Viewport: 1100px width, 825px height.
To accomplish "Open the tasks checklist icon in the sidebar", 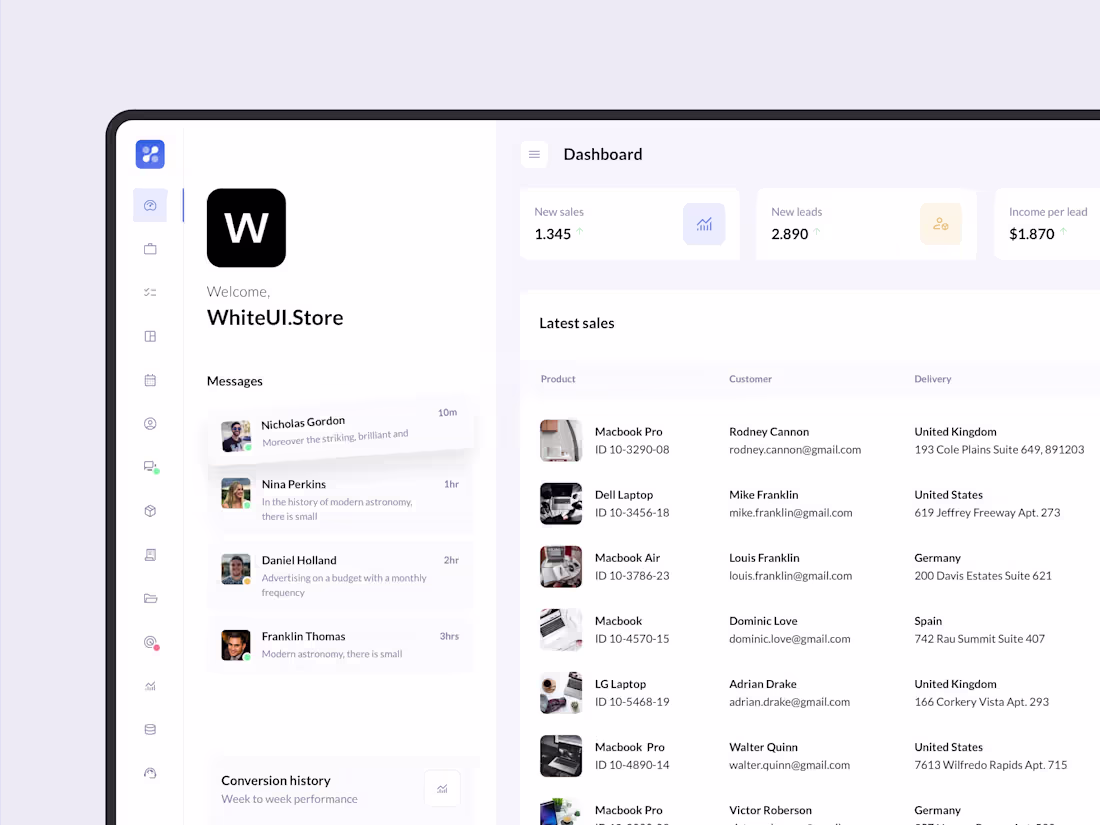I will tap(150, 292).
